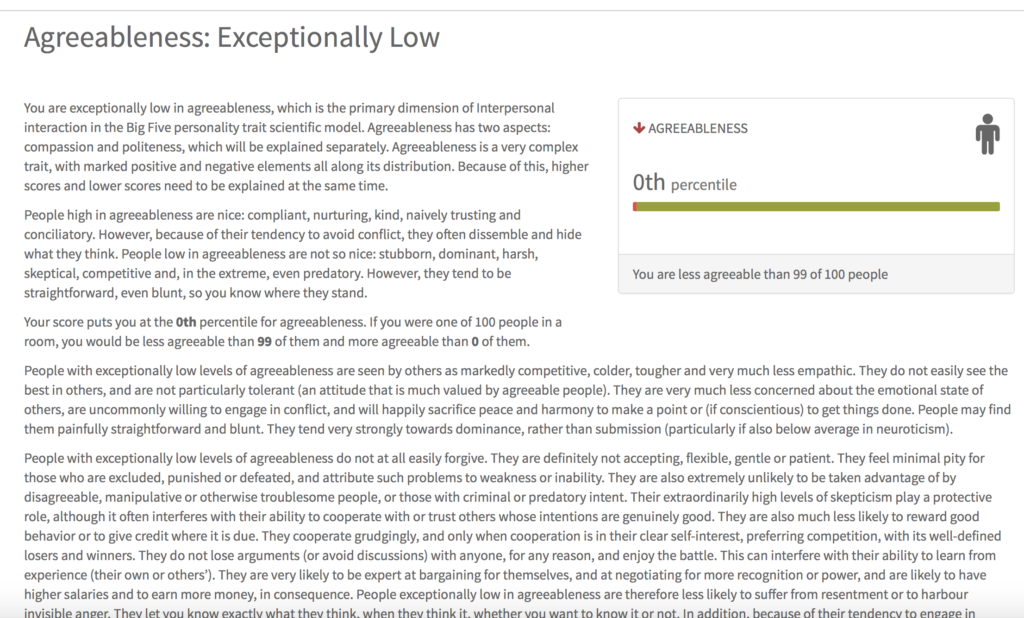Click the heading "Agreeableness: Exceptionally Low"
The image size is (1024, 618).
click(x=232, y=37)
